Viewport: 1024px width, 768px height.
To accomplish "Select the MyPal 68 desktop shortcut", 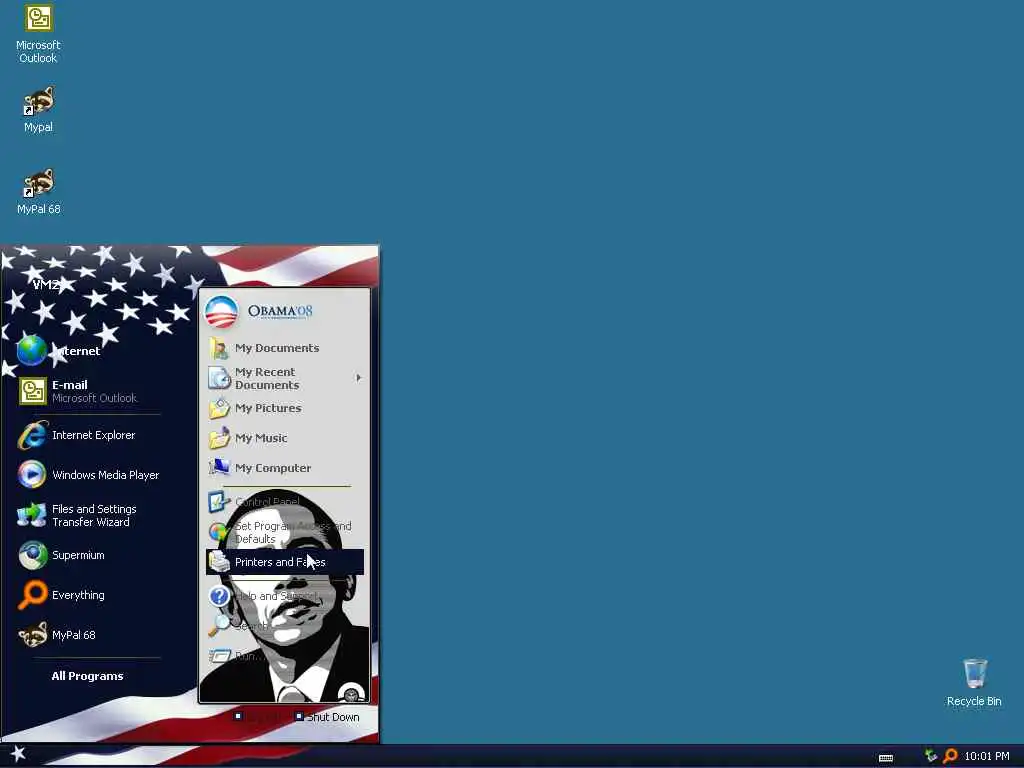I will pyautogui.click(x=38, y=191).
